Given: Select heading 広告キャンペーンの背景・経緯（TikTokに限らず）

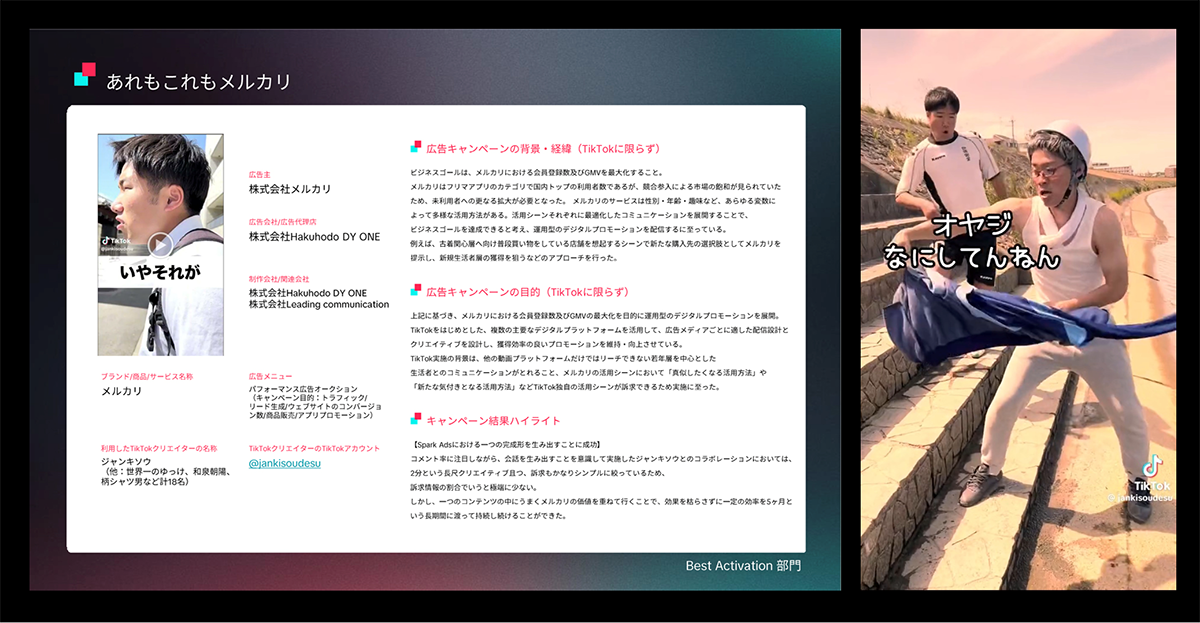Looking at the screenshot, I should tap(544, 148).
